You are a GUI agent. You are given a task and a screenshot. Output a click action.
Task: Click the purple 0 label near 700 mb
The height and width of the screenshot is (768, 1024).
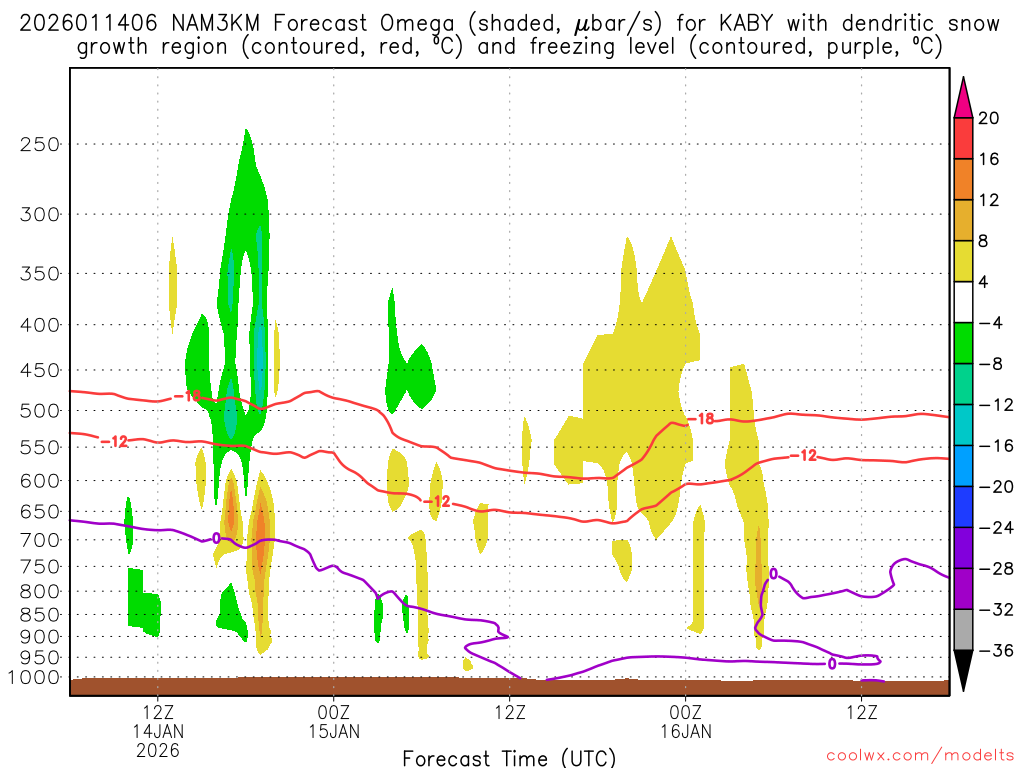click(x=216, y=538)
